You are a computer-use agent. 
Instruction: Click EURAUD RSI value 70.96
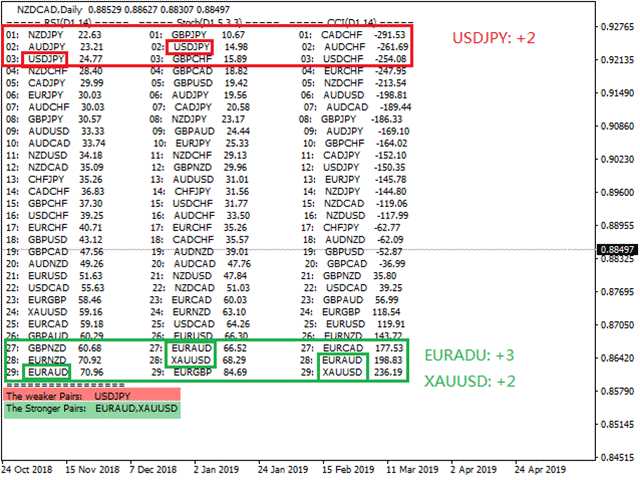pyautogui.click(x=92, y=372)
